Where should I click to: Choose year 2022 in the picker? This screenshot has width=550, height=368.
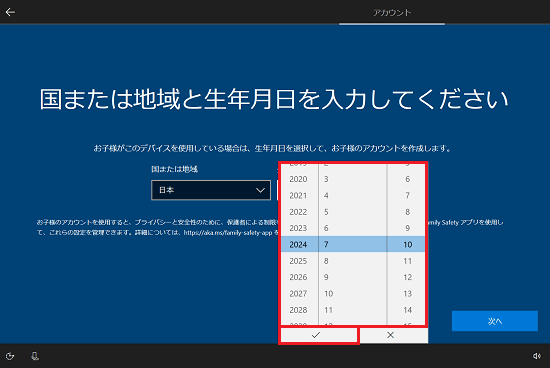point(299,212)
